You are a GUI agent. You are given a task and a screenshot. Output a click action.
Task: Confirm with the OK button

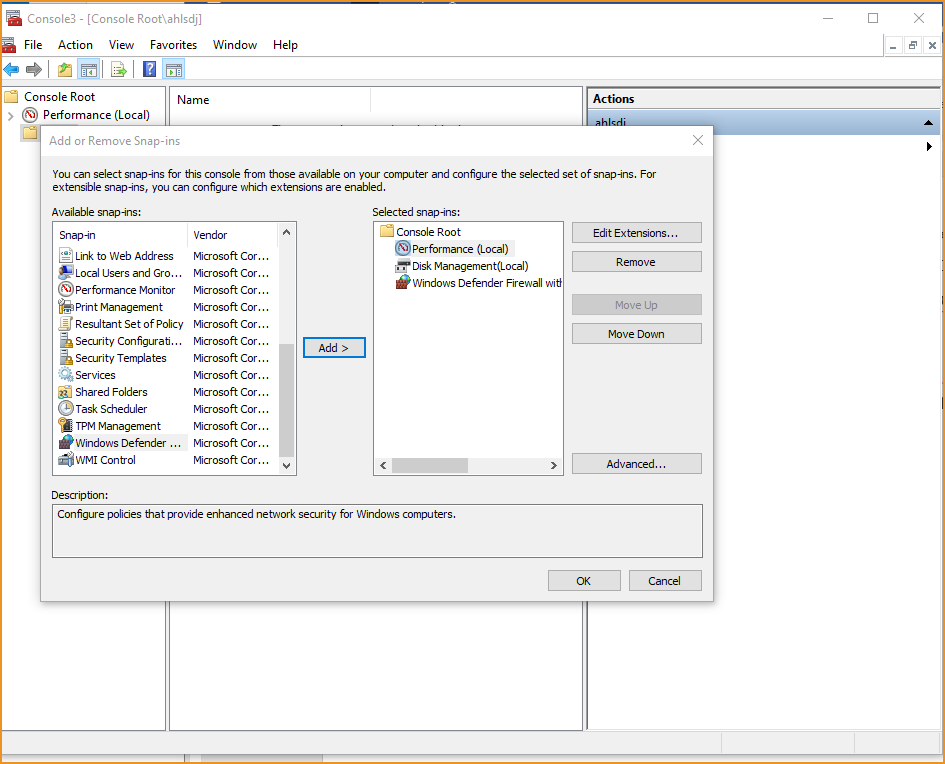pos(584,581)
